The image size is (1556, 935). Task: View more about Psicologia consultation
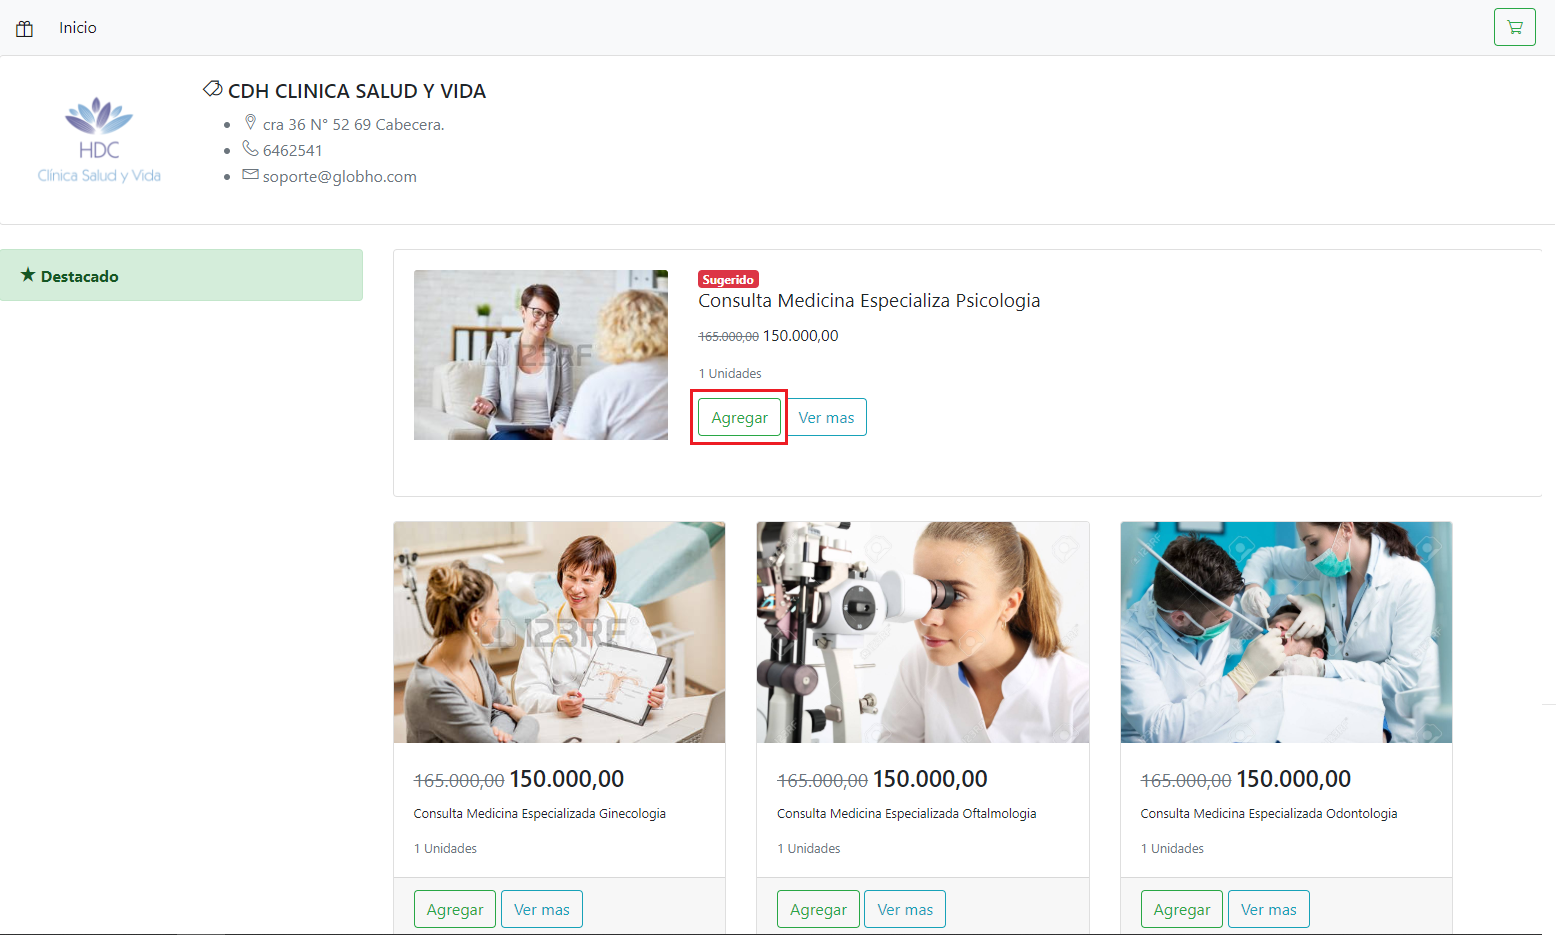coord(826,418)
